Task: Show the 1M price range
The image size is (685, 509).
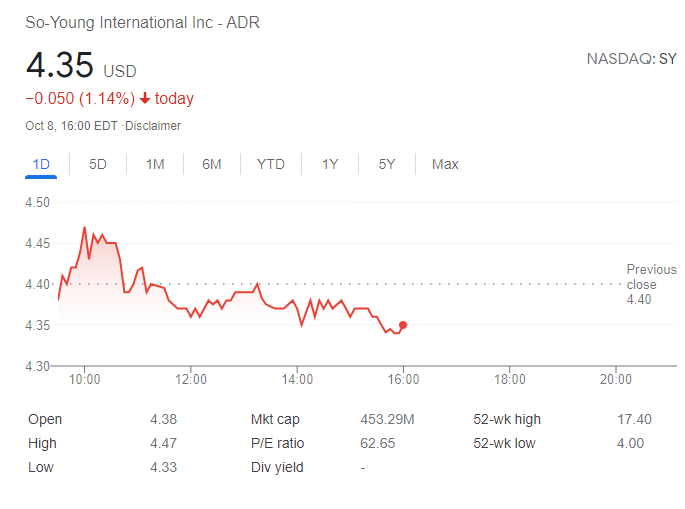Action: pos(155,164)
